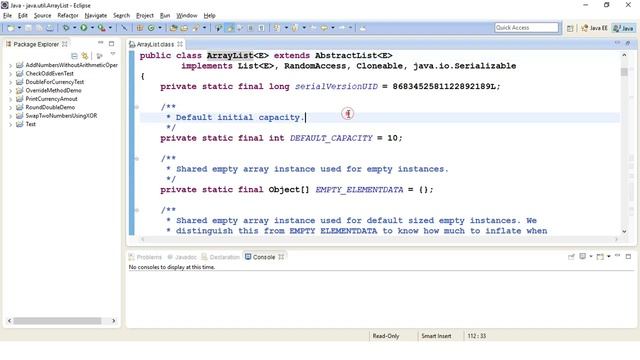Click the Quick Access search field

tap(526, 27)
